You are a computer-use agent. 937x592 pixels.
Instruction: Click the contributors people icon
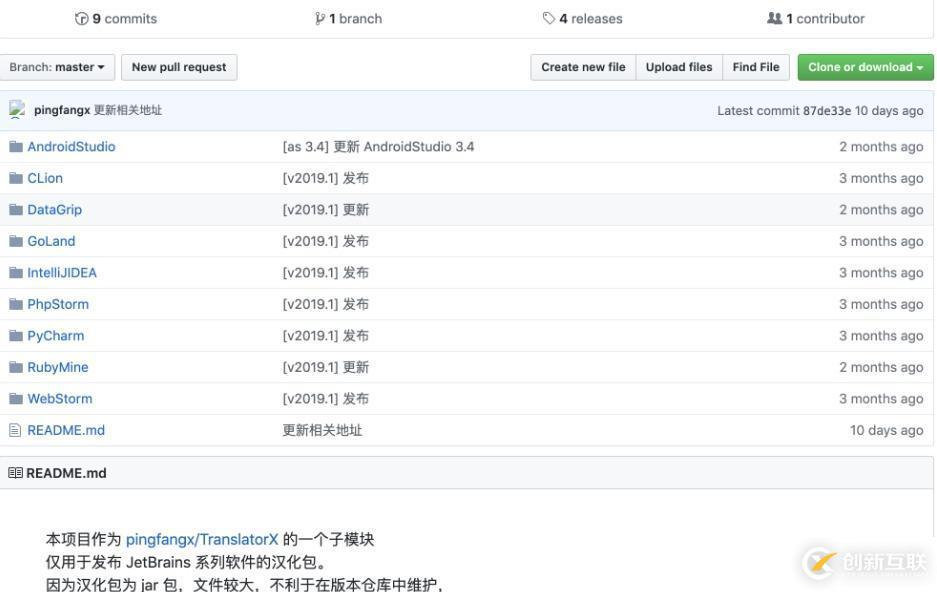(x=774, y=19)
